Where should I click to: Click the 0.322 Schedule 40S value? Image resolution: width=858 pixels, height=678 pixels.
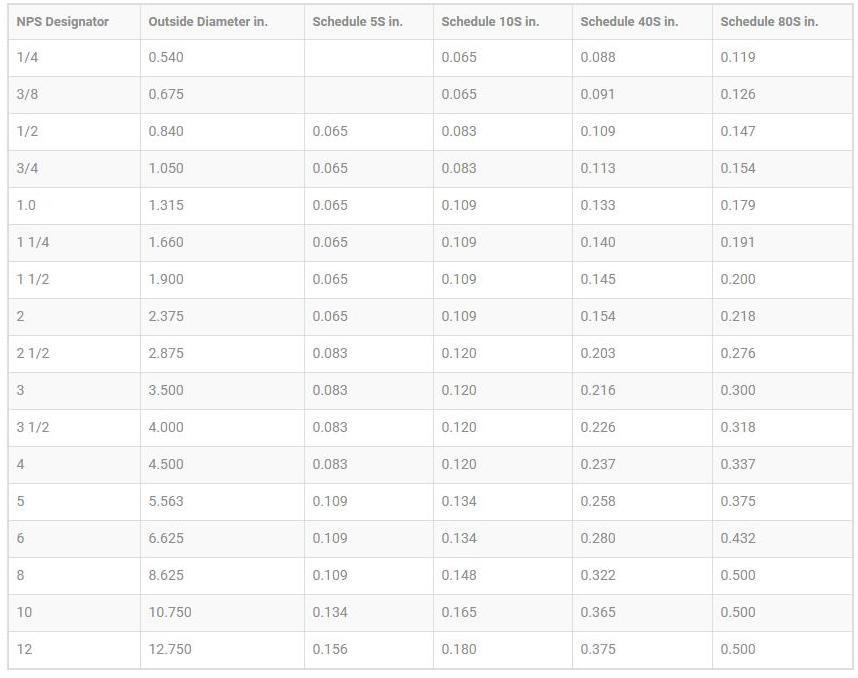coord(598,575)
